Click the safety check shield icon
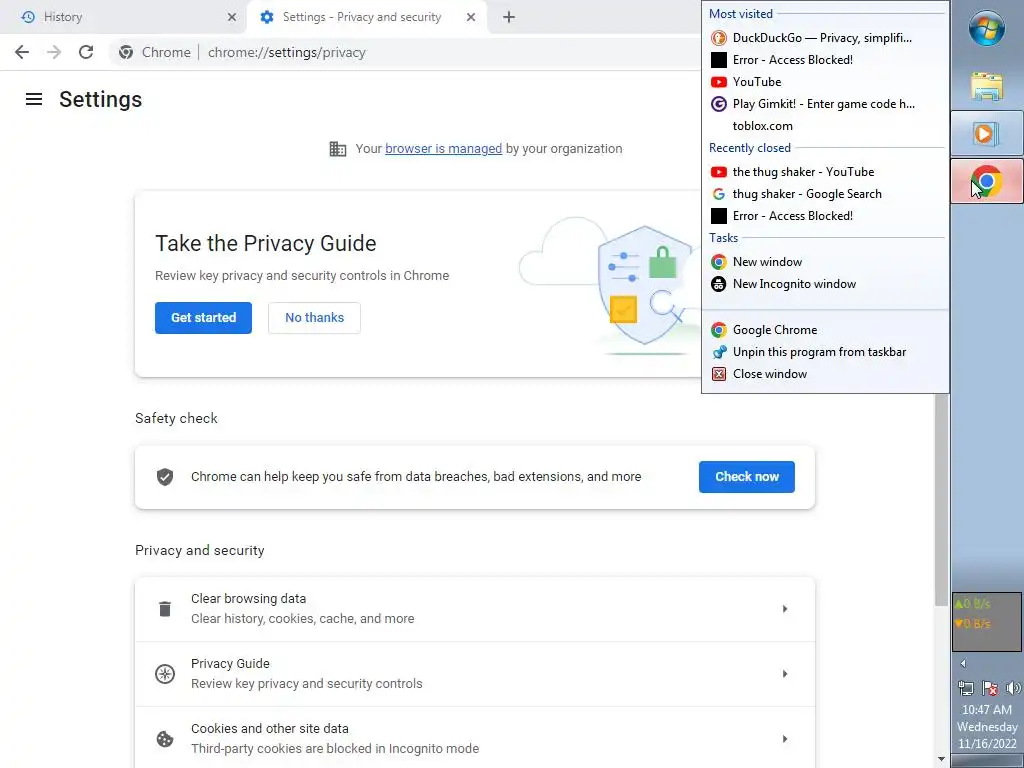The height and width of the screenshot is (768, 1024). [165, 477]
